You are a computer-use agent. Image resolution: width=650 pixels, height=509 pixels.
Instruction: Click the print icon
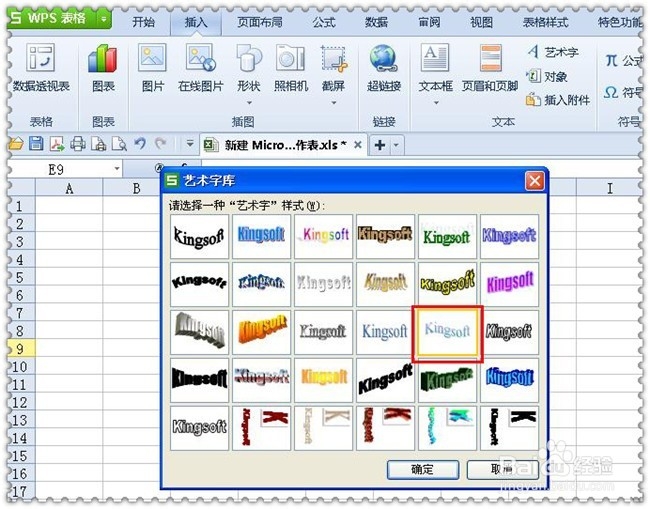78,144
